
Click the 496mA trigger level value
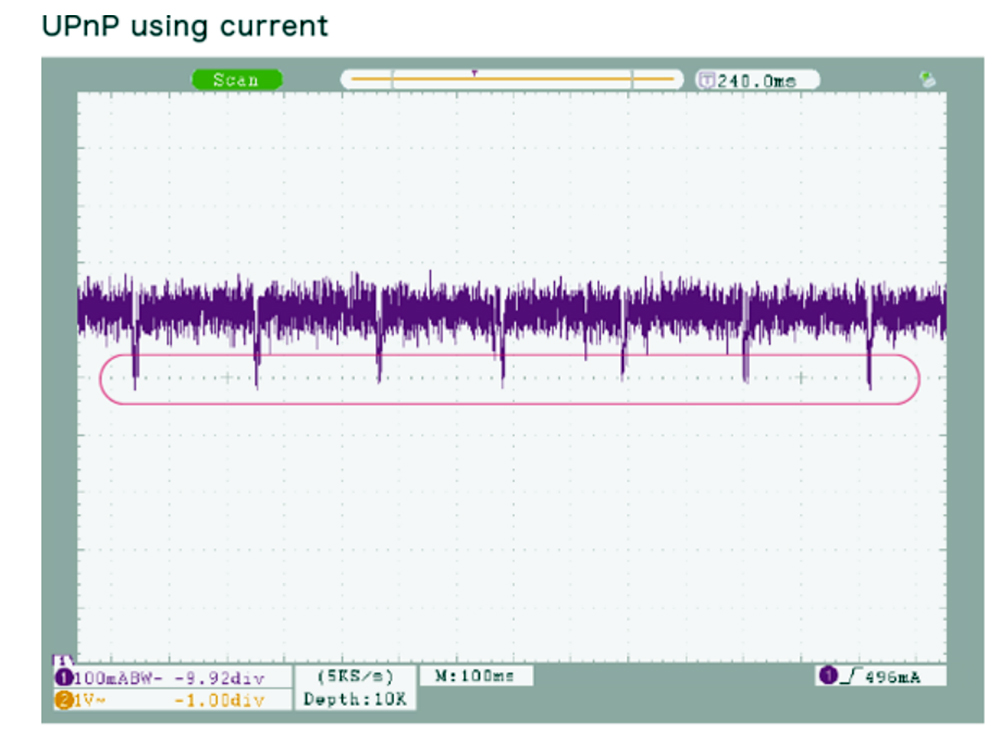tap(895, 677)
